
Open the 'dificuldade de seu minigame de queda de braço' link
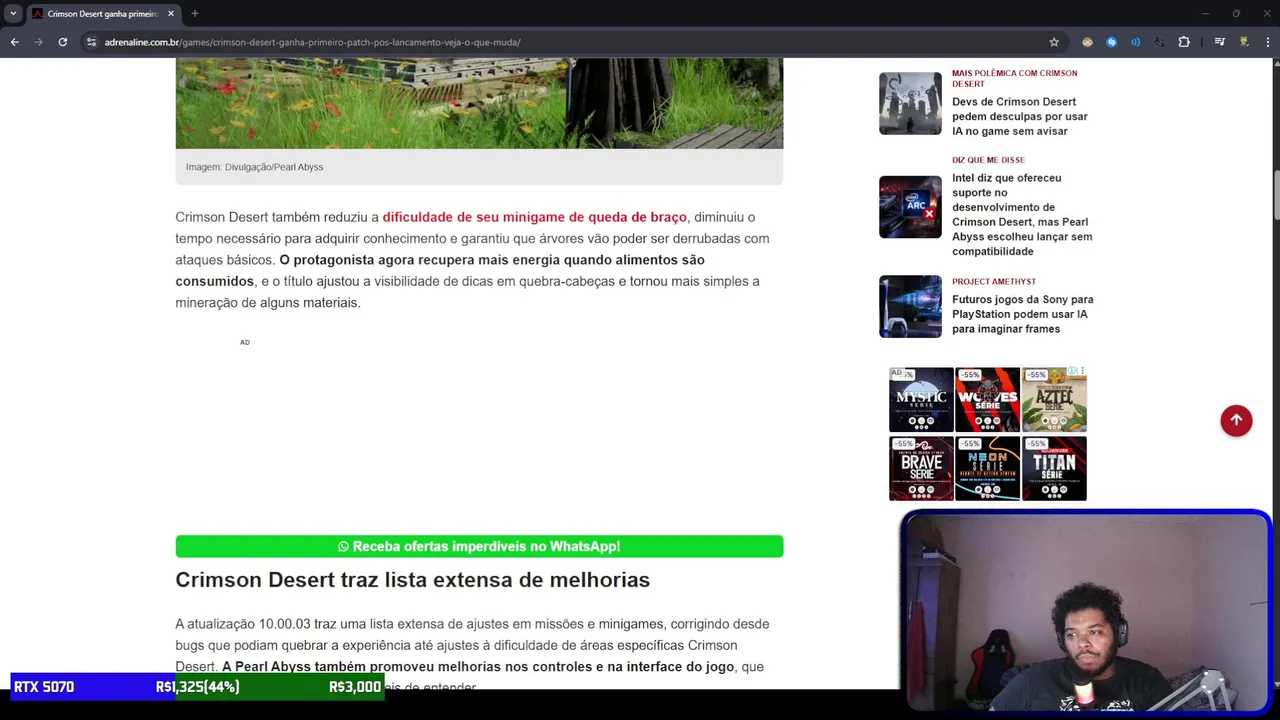[x=534, y=217]
